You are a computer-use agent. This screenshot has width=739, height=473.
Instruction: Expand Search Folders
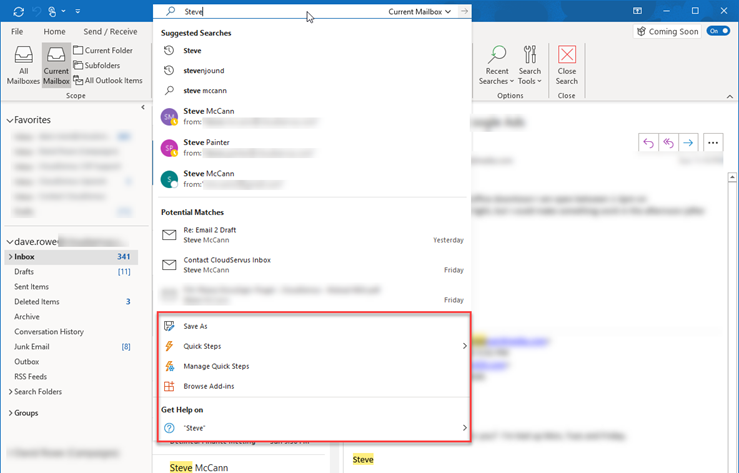pos(10,391)
